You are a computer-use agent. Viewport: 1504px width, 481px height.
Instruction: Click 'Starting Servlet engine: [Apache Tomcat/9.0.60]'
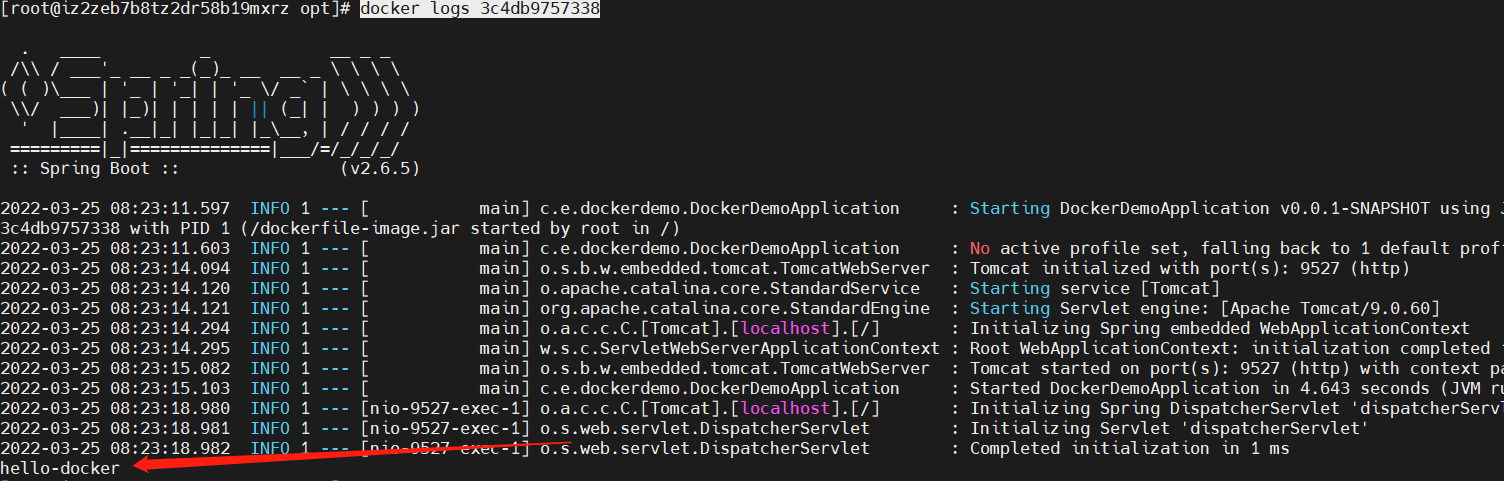tap(1205, 309)
